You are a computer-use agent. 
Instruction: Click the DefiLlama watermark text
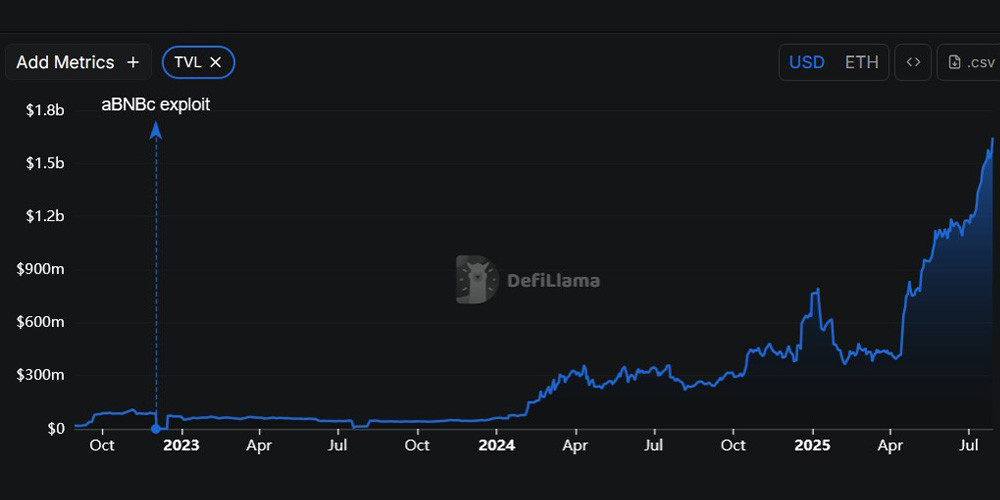[x=554, y=280]
